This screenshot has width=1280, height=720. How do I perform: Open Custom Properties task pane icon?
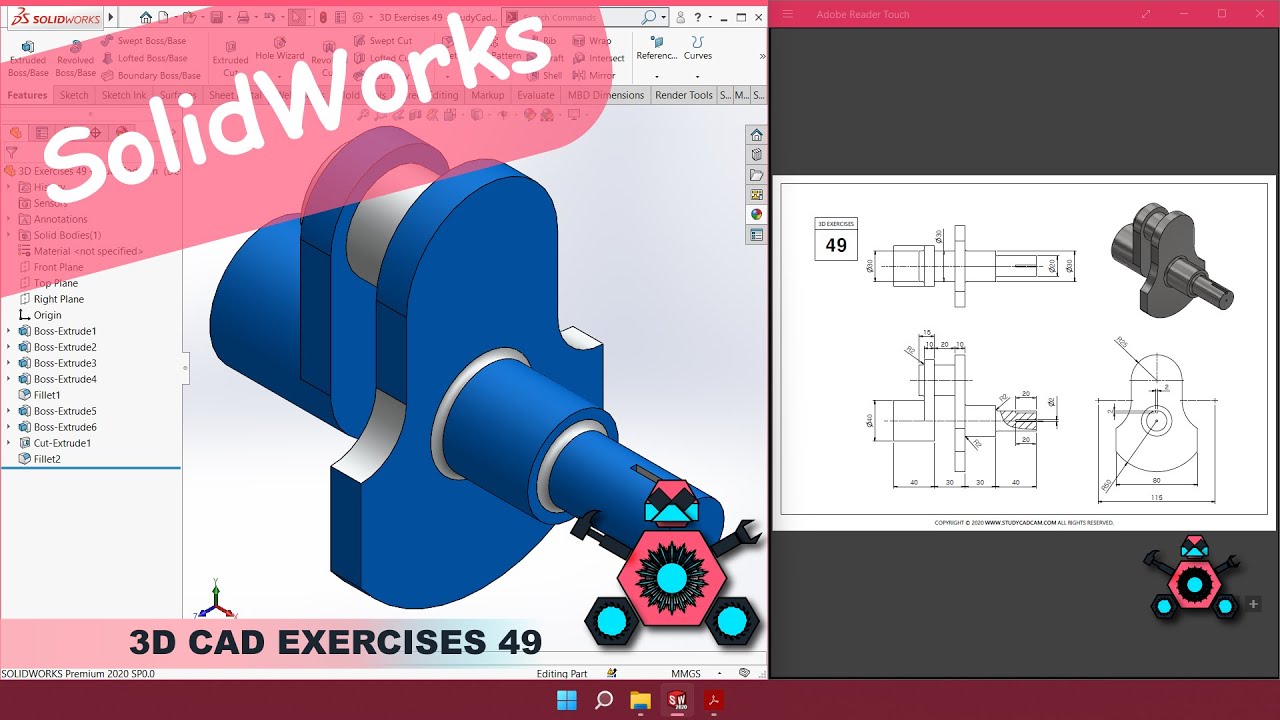point(756,235)
